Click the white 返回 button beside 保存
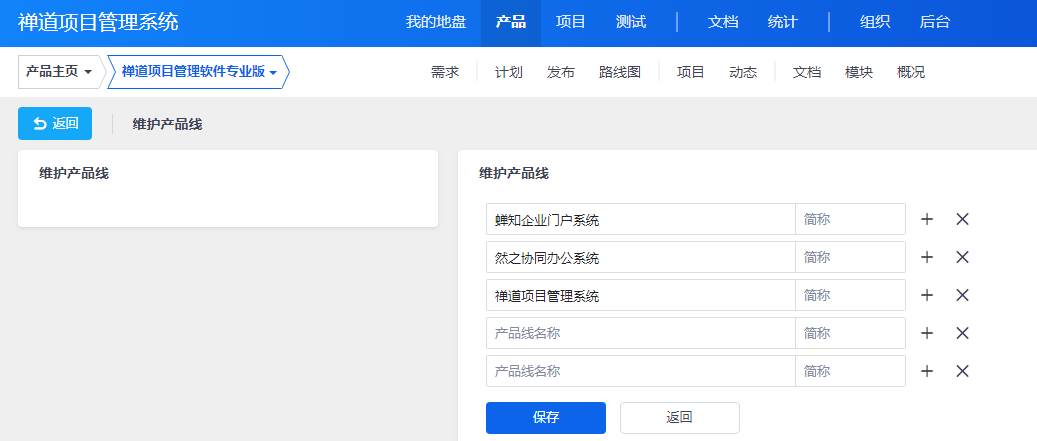 [679, 418]
